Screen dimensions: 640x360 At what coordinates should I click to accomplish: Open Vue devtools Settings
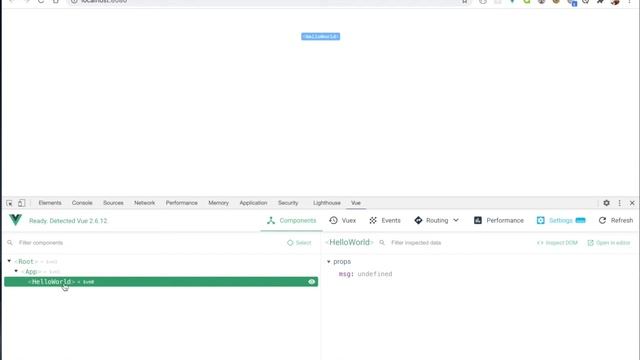[561, 220]
